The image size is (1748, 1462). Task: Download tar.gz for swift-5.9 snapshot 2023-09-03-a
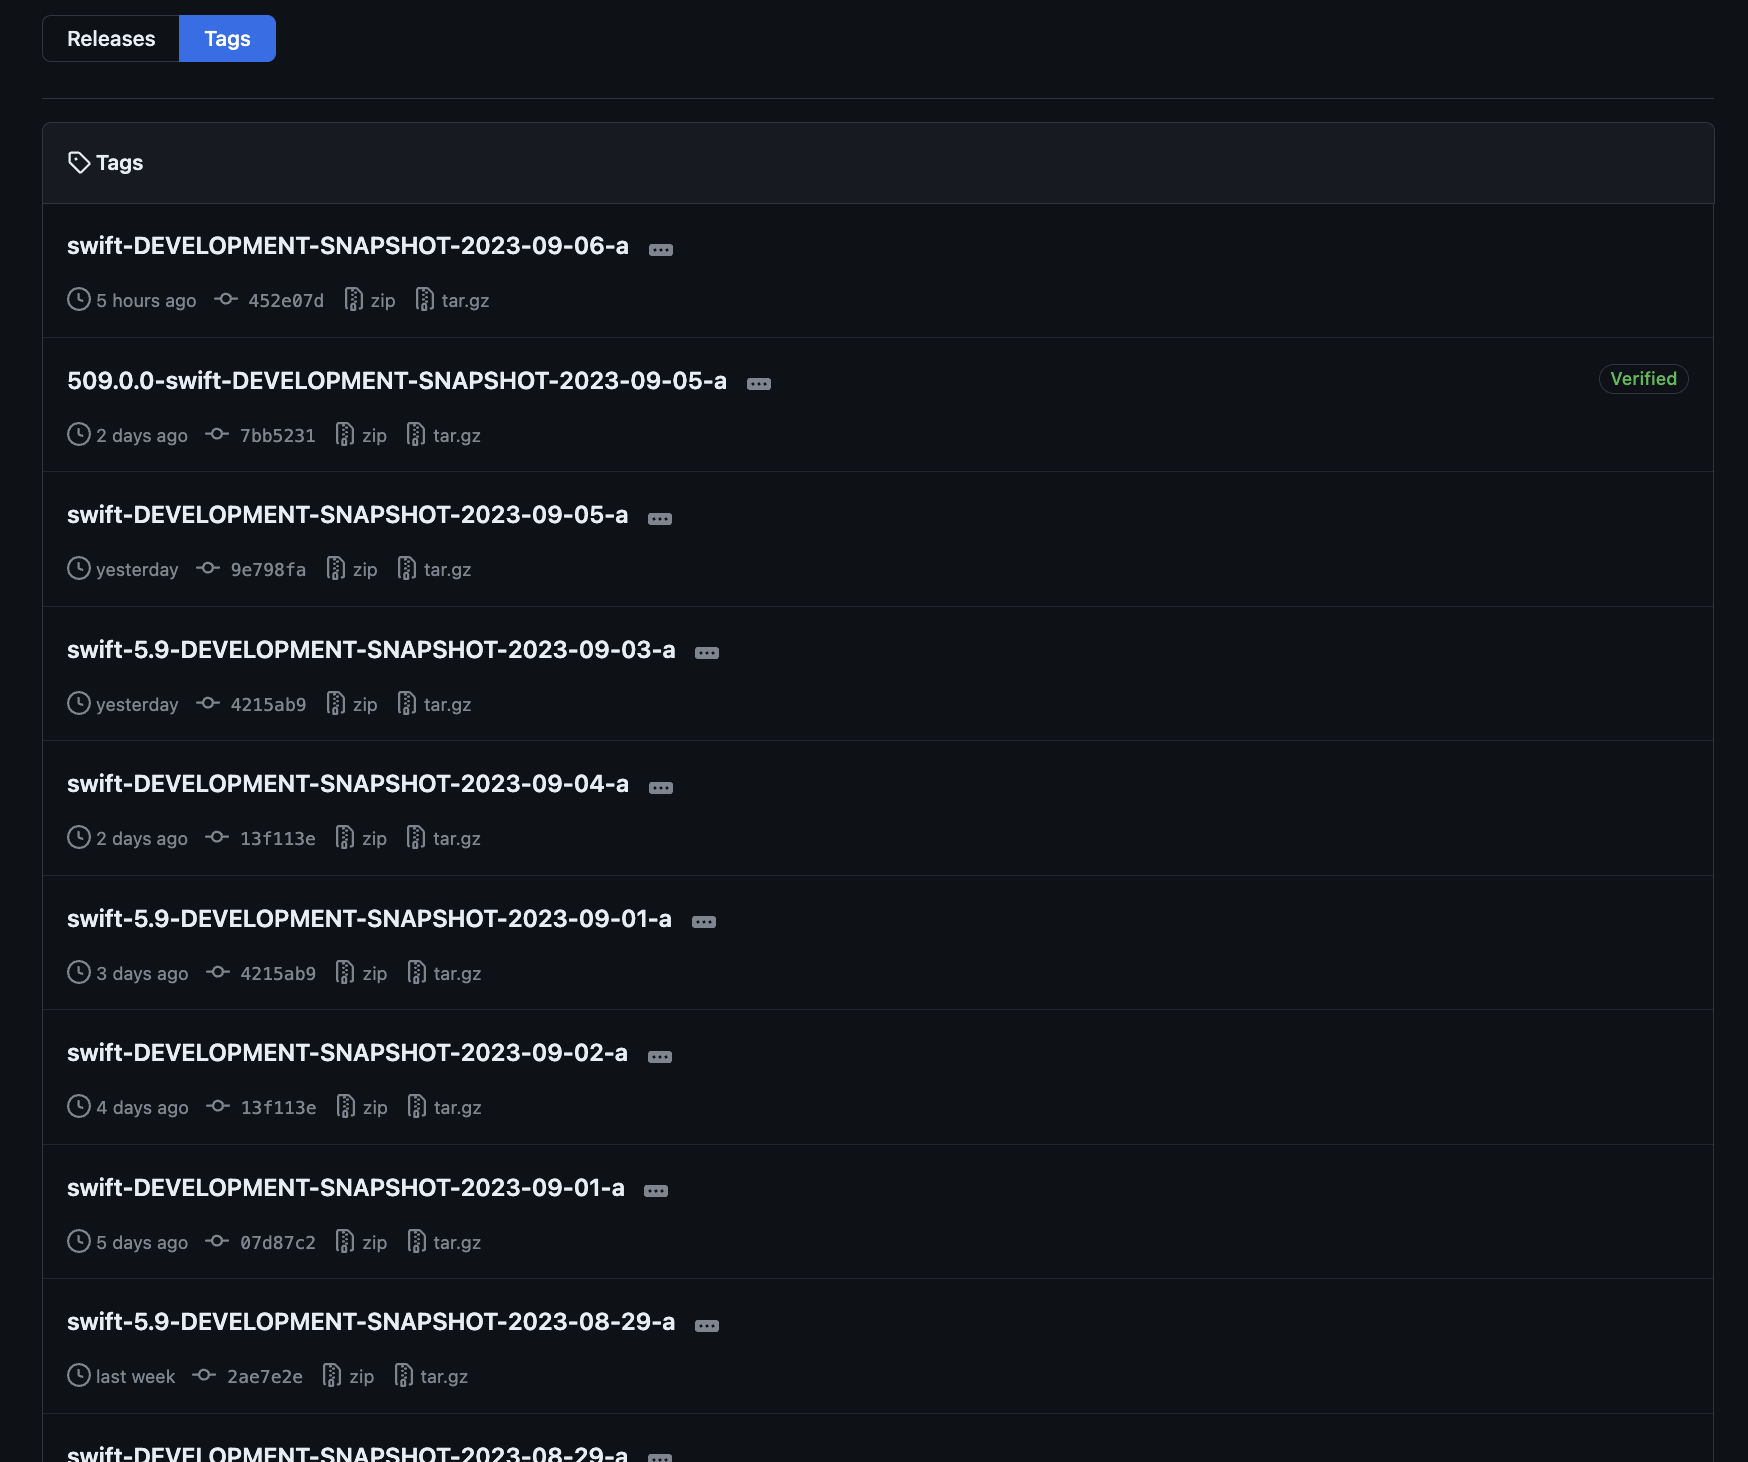click(x=434, y=704)
